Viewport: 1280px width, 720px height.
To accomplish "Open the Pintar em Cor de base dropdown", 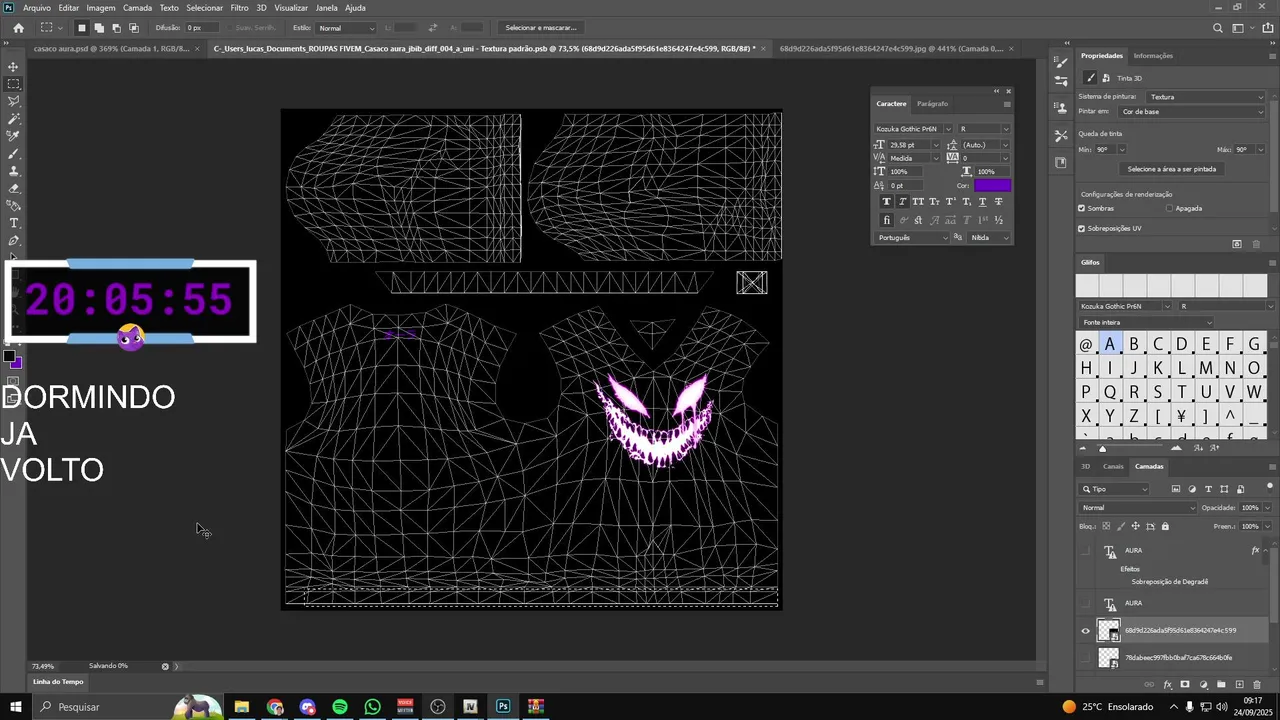I will click(1192, 112).
